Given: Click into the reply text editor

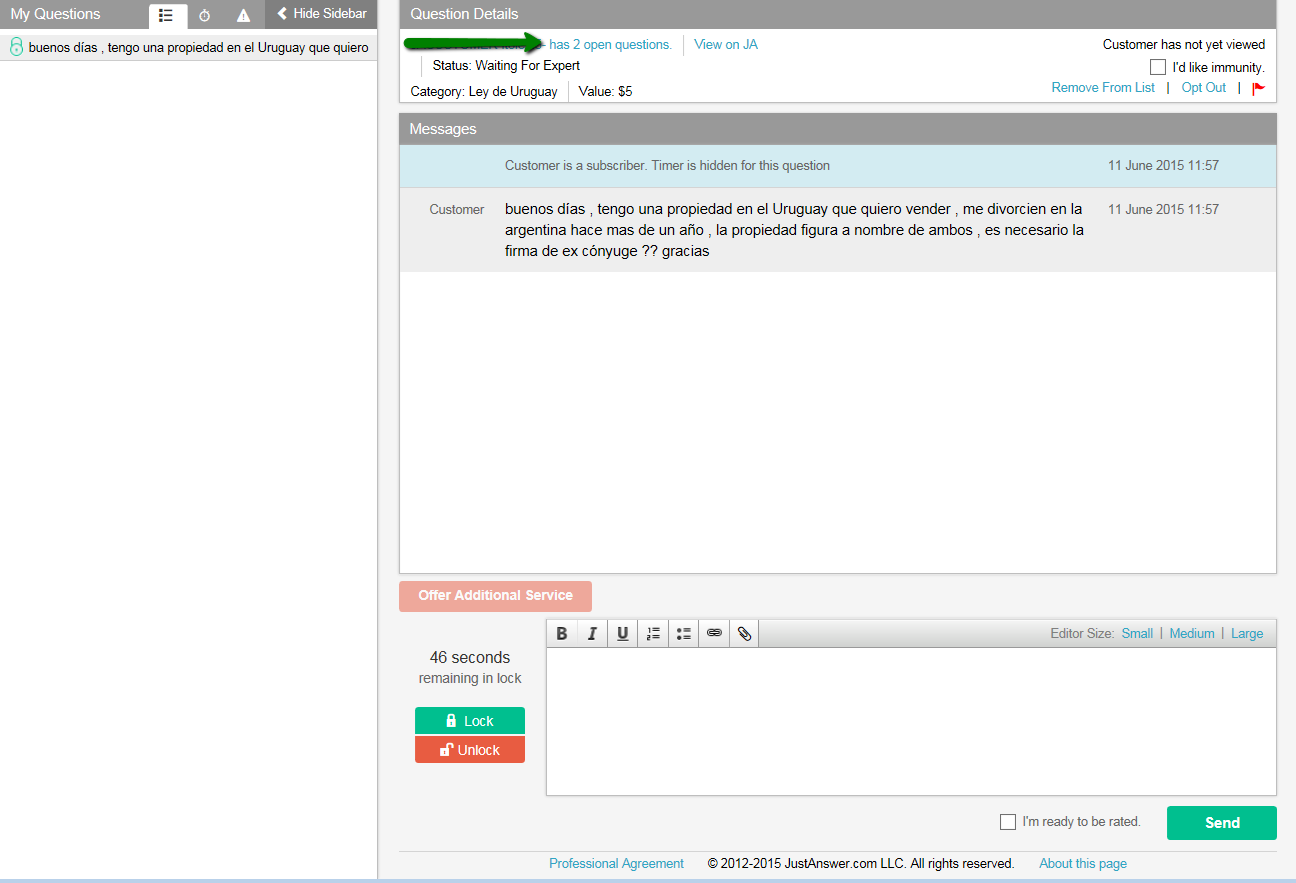Looking at the screenshot, I should click(x=910, y=721).
